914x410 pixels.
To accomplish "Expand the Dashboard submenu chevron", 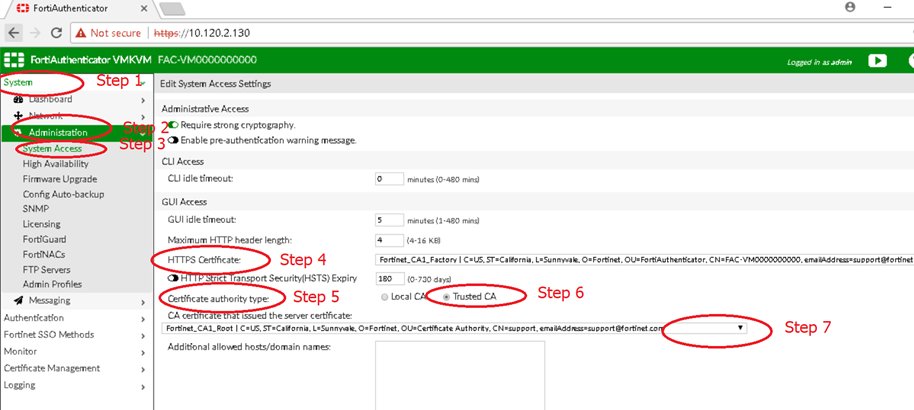I will [143, 100].
